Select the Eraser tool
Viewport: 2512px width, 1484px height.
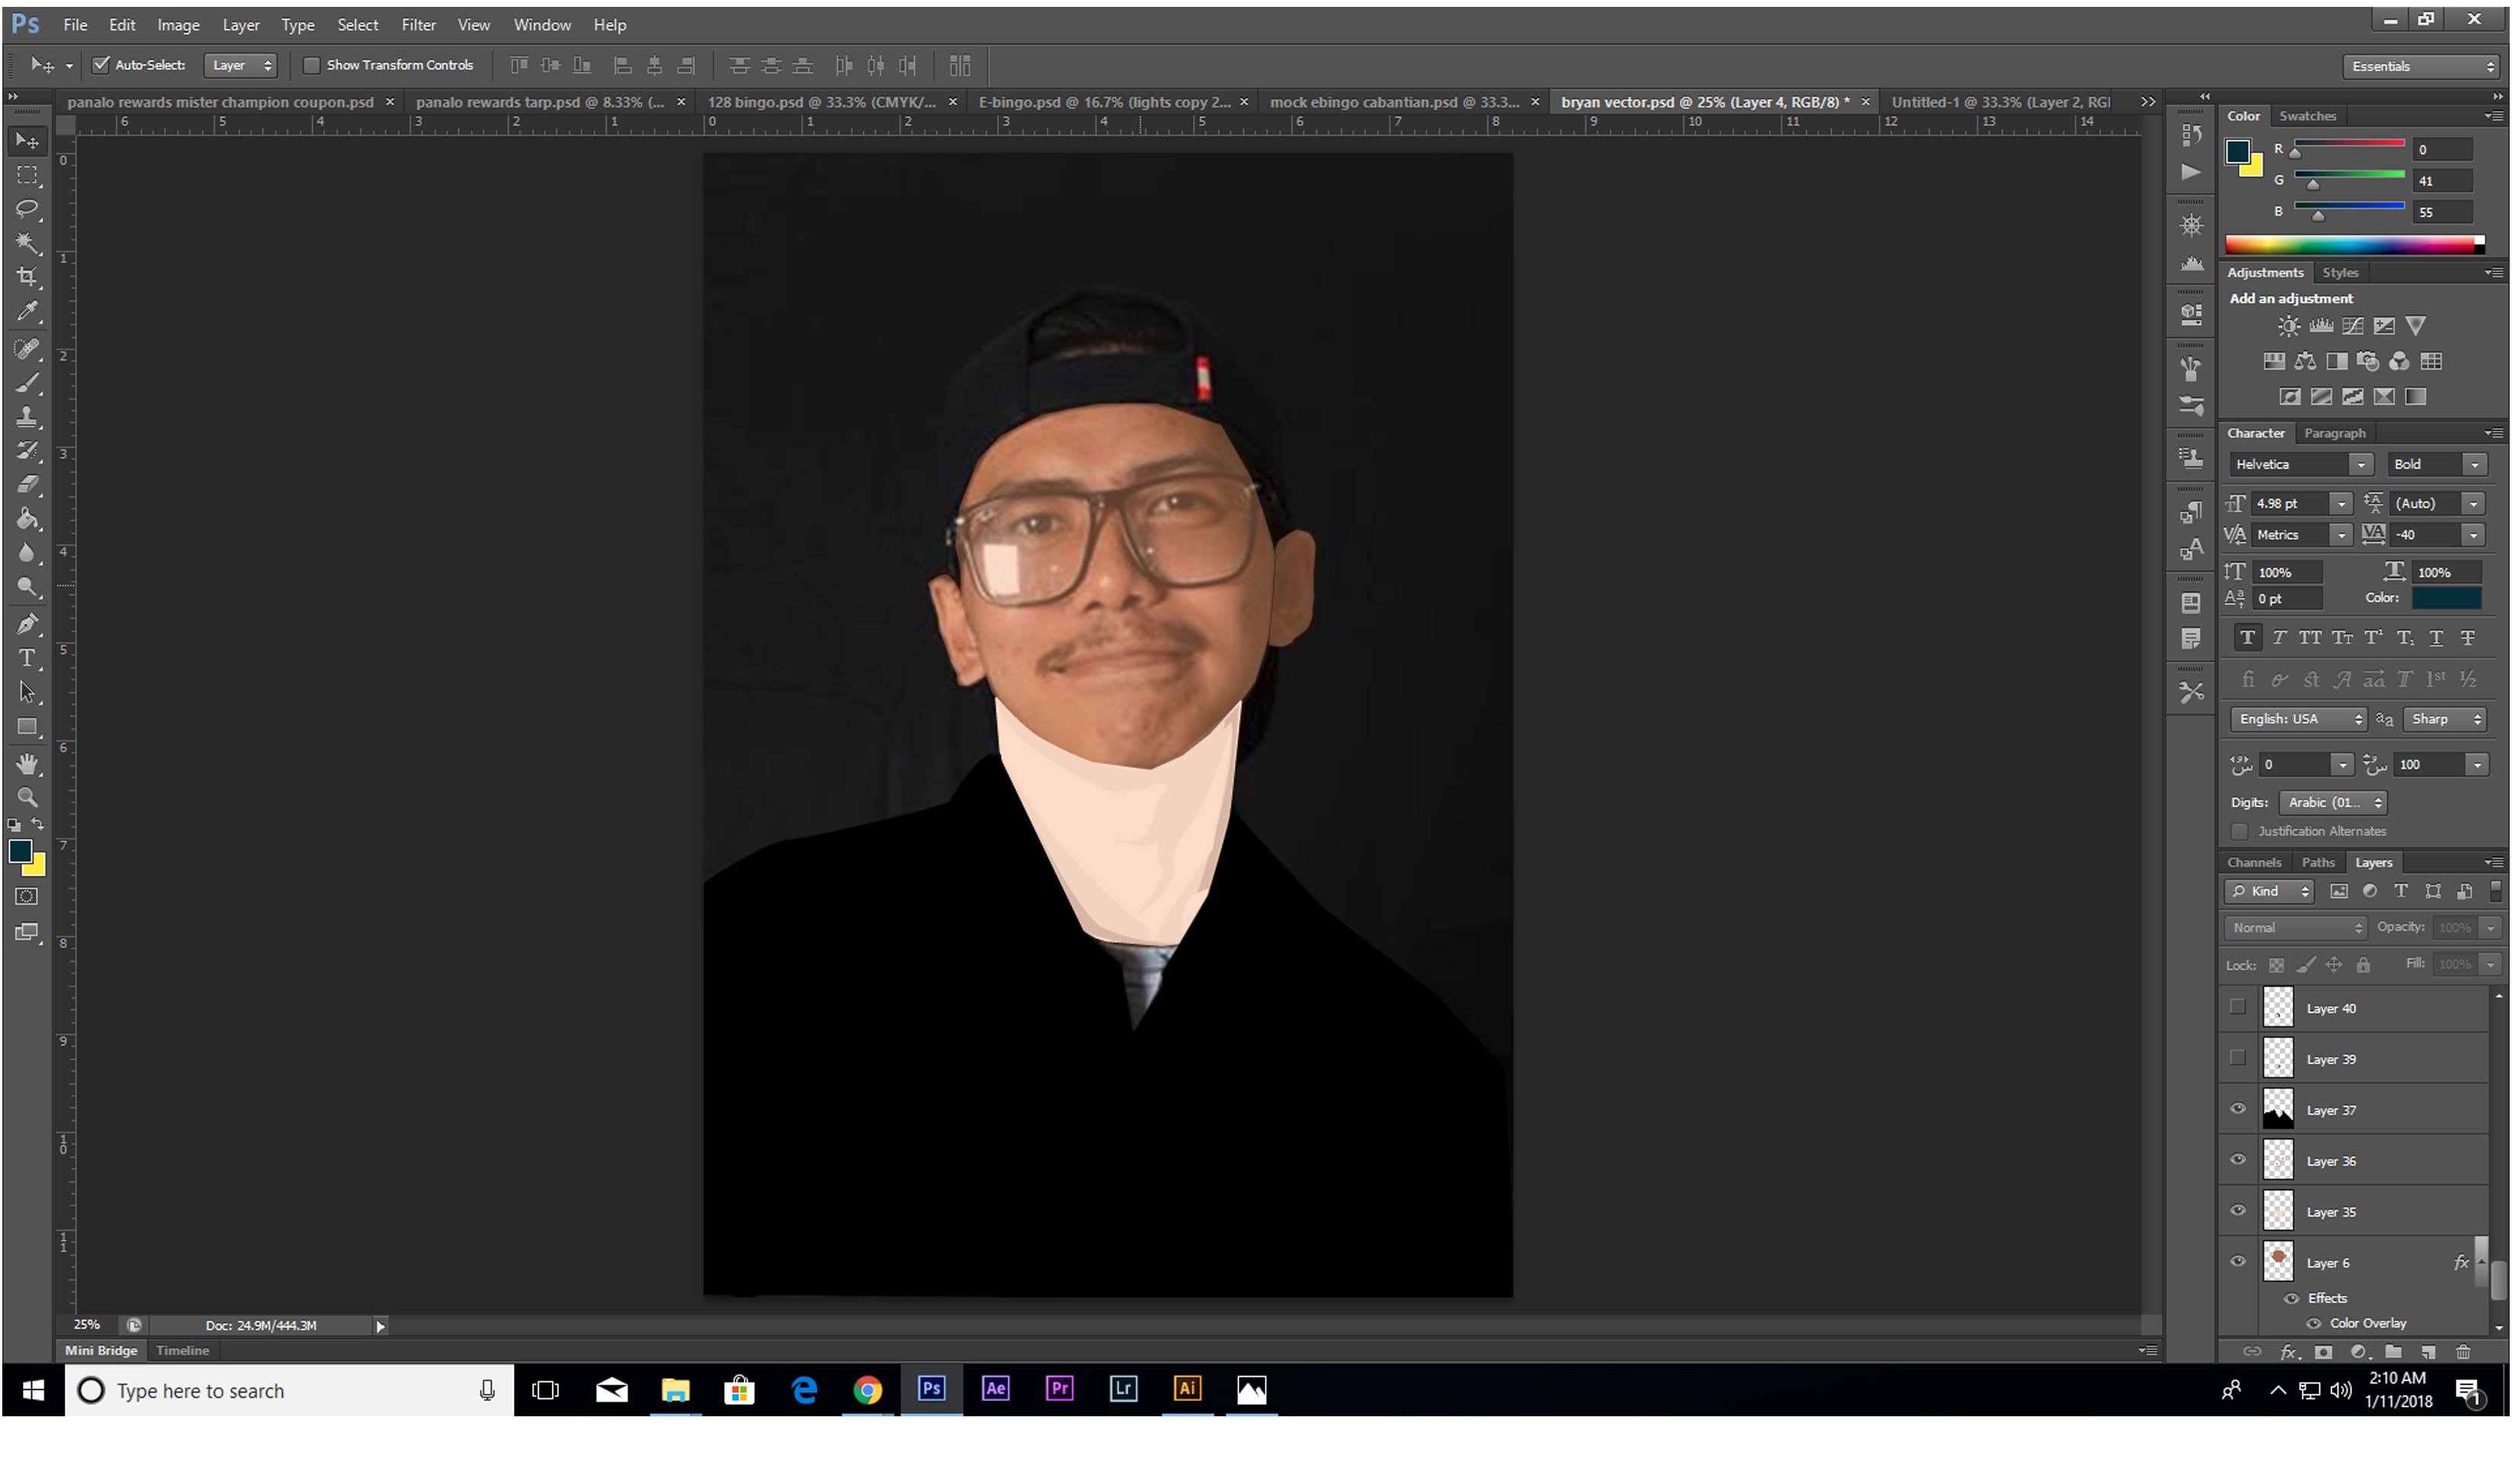(x=27, y=485)
